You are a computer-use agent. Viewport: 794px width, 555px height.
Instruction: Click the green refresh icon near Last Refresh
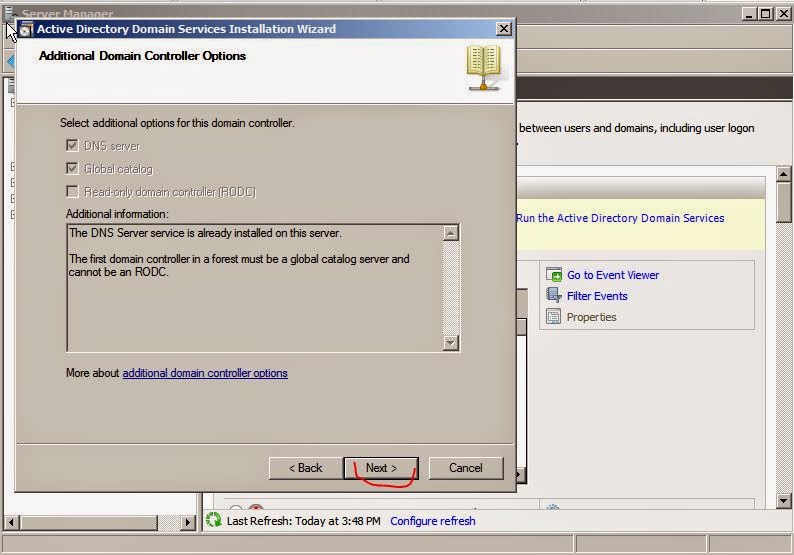(214, 520)
